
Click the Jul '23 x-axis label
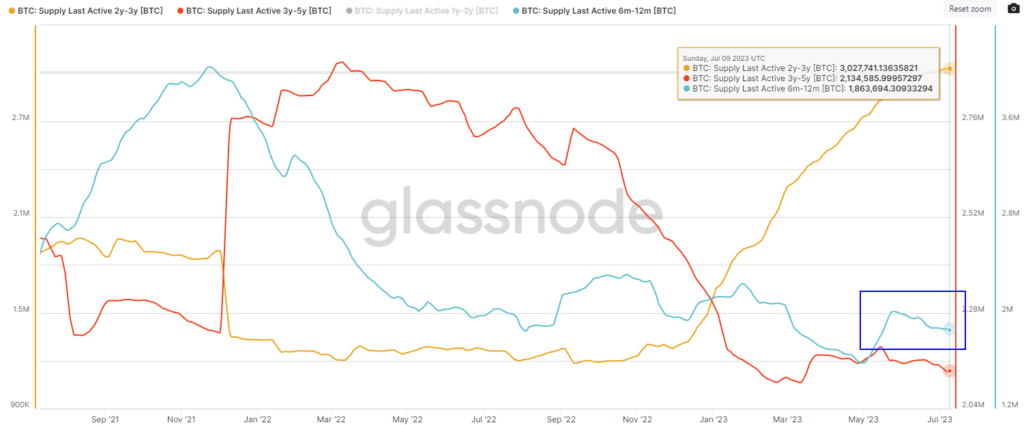point(939,420)
